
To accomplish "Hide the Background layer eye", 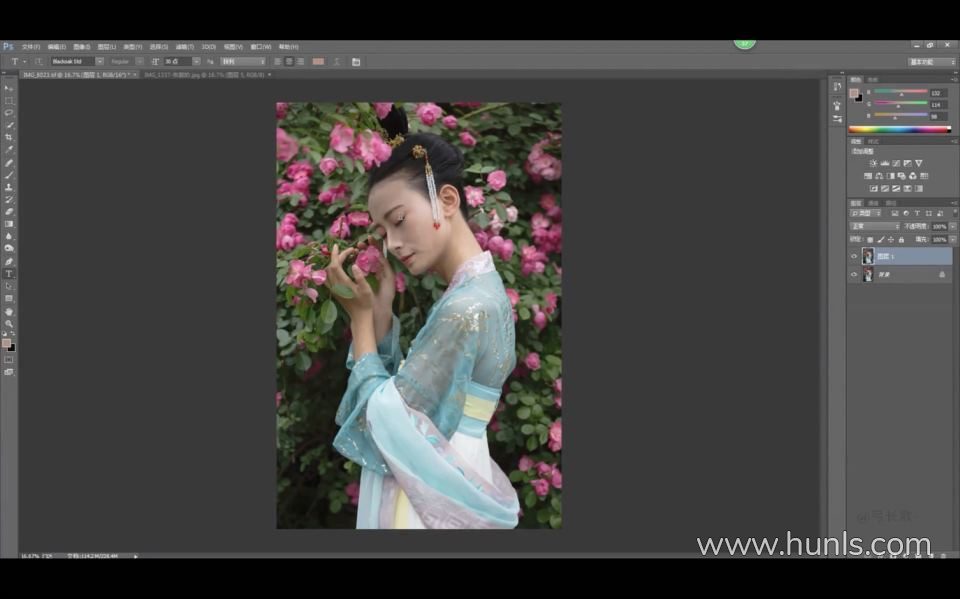I will point(854,275).
